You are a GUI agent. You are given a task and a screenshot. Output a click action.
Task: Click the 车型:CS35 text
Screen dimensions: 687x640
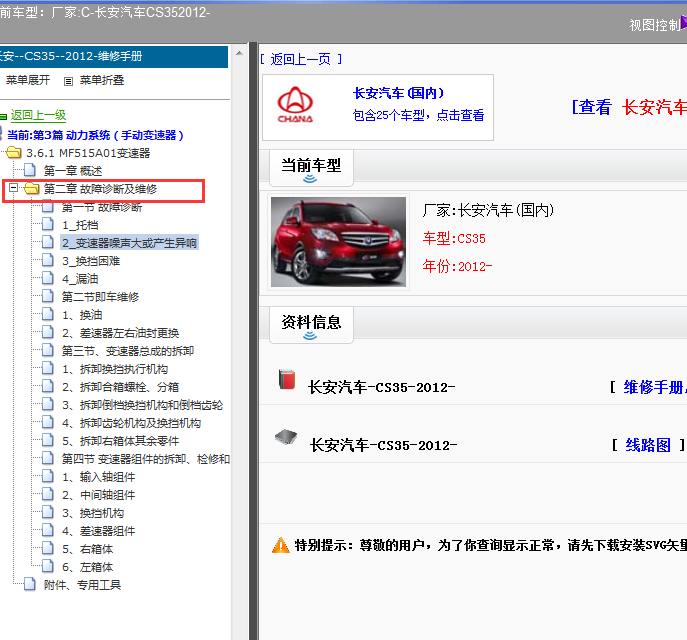tap(454, 238)
